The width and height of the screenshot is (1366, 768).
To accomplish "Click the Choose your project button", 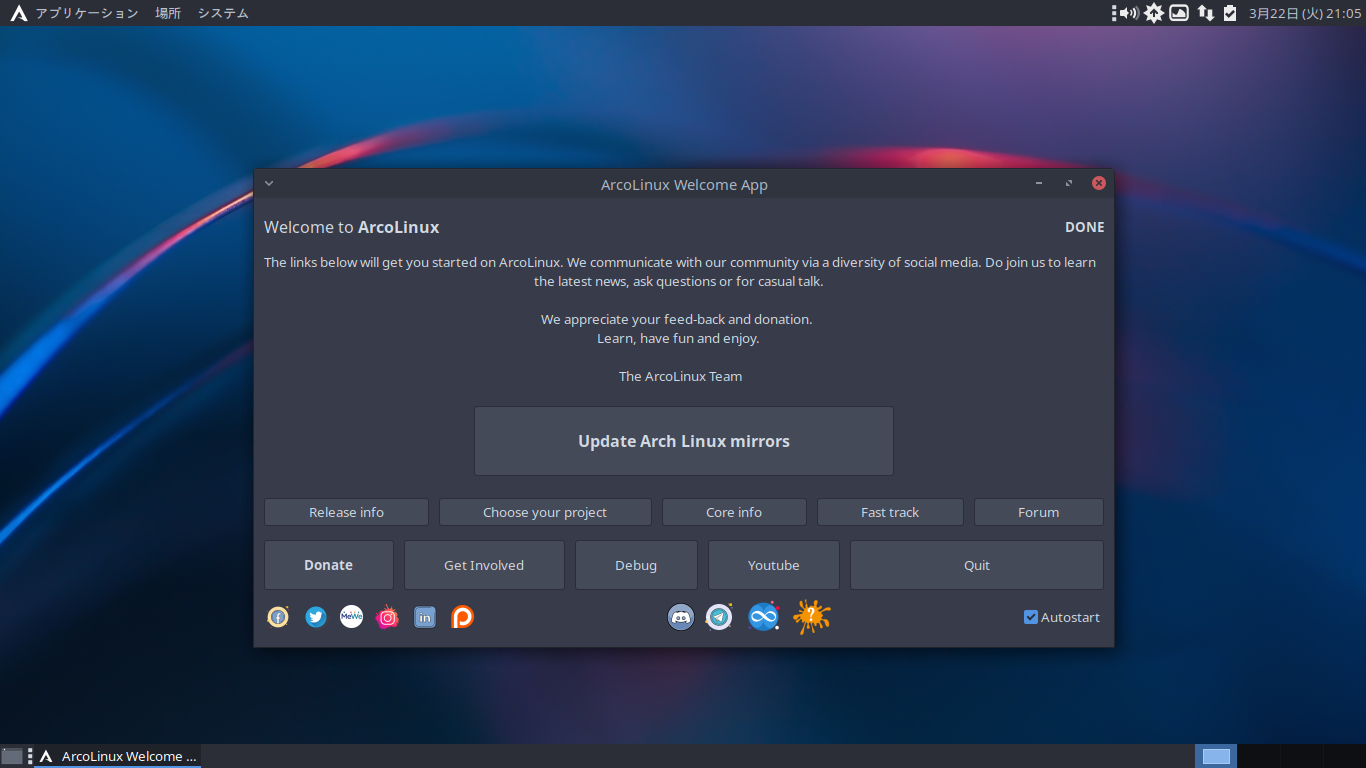I will (545, 512).
